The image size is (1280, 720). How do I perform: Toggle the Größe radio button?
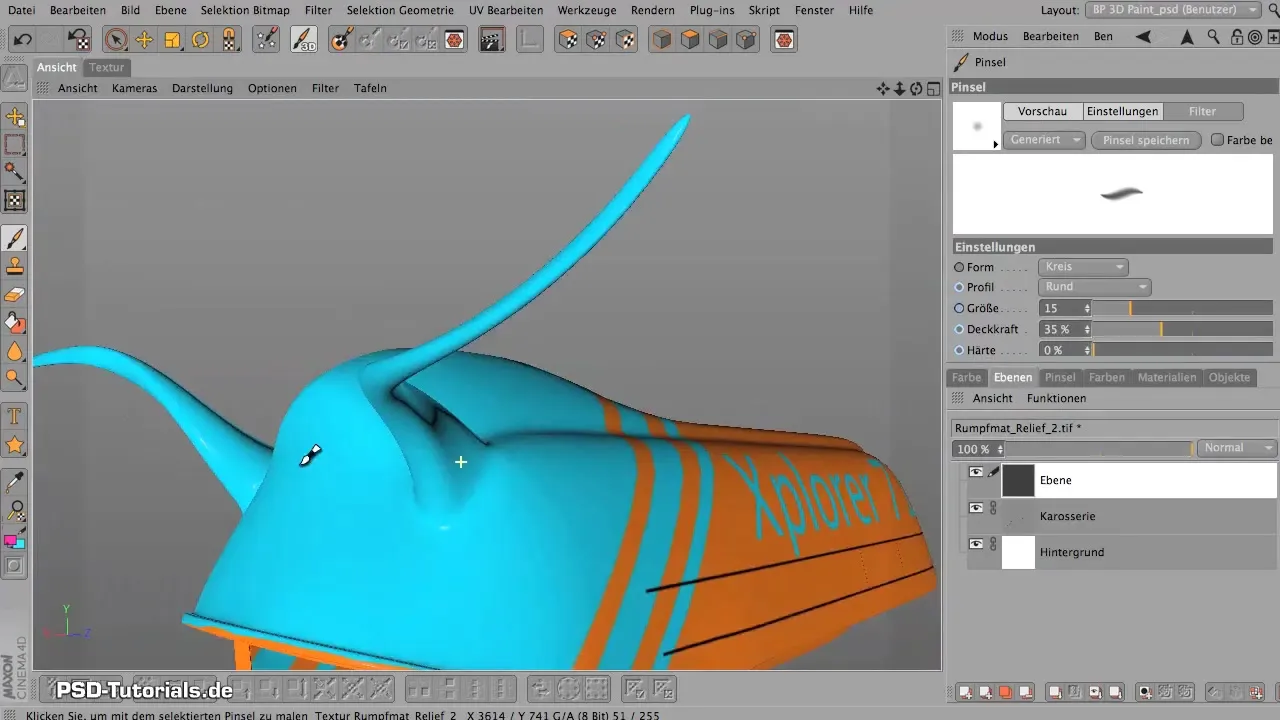[x=960, y=309]
